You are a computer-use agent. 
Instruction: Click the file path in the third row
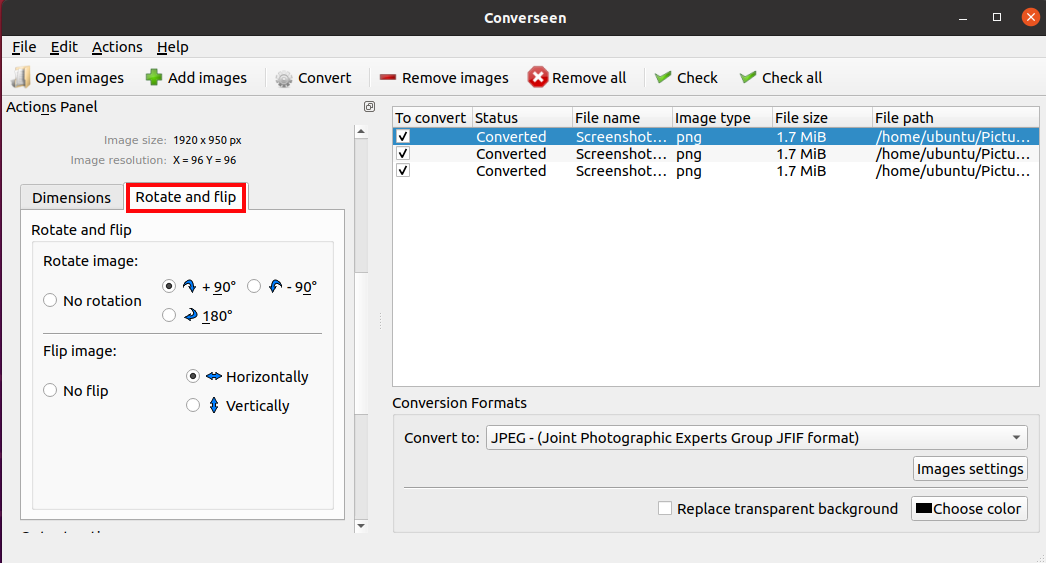pyautogui.click(x=953, y=171)
